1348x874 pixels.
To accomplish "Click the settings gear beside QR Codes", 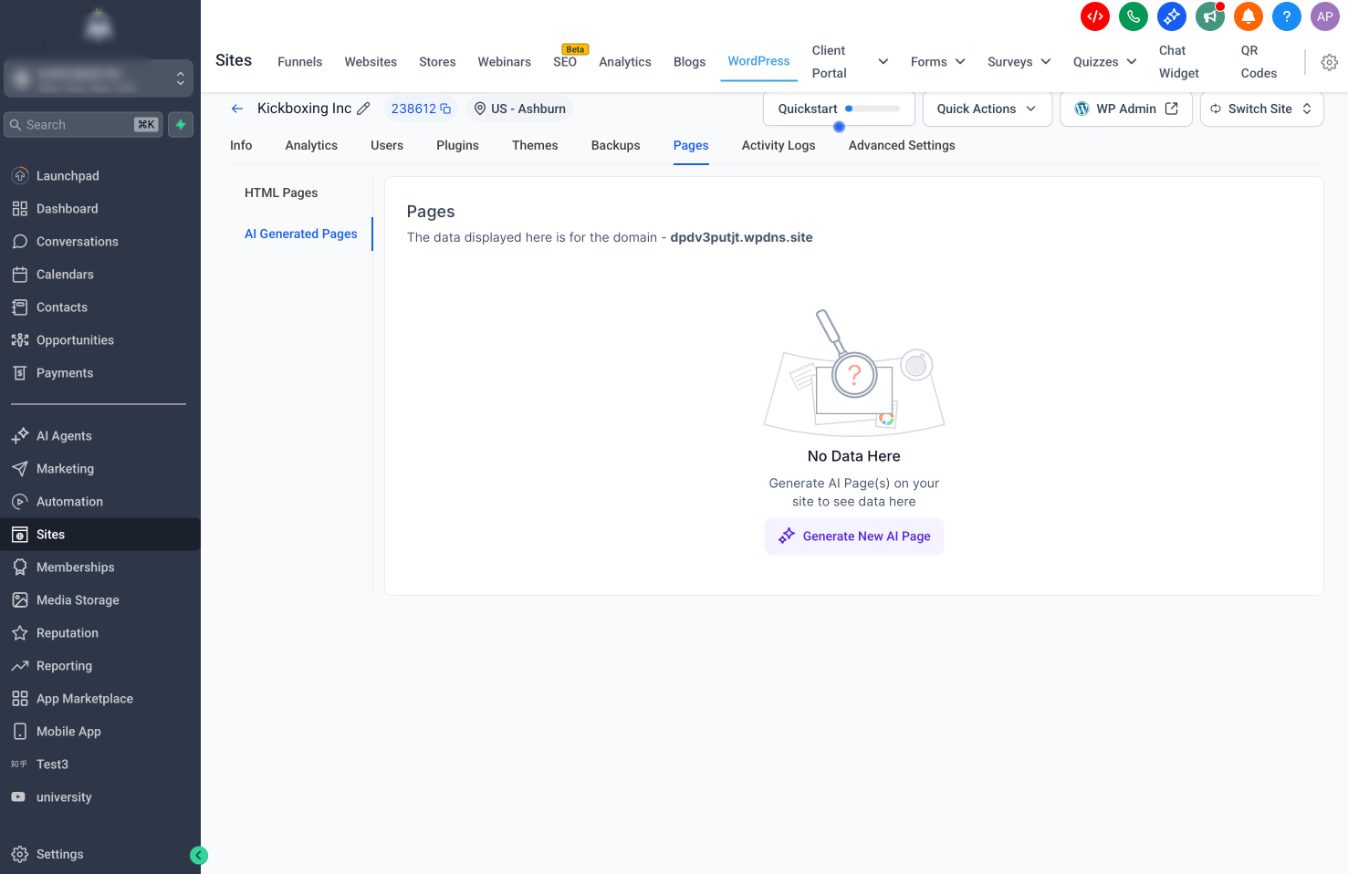I will tap(1329, 62).
